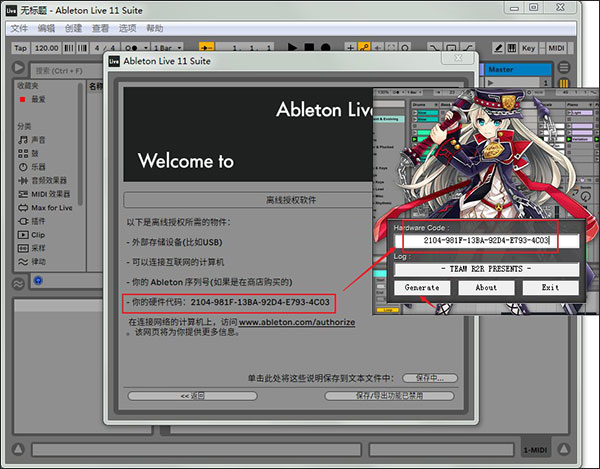The height and width of the screenshot is (469, 600).
Task: Click the 4 / 4 time signature field
Action: tap(105, 48)
